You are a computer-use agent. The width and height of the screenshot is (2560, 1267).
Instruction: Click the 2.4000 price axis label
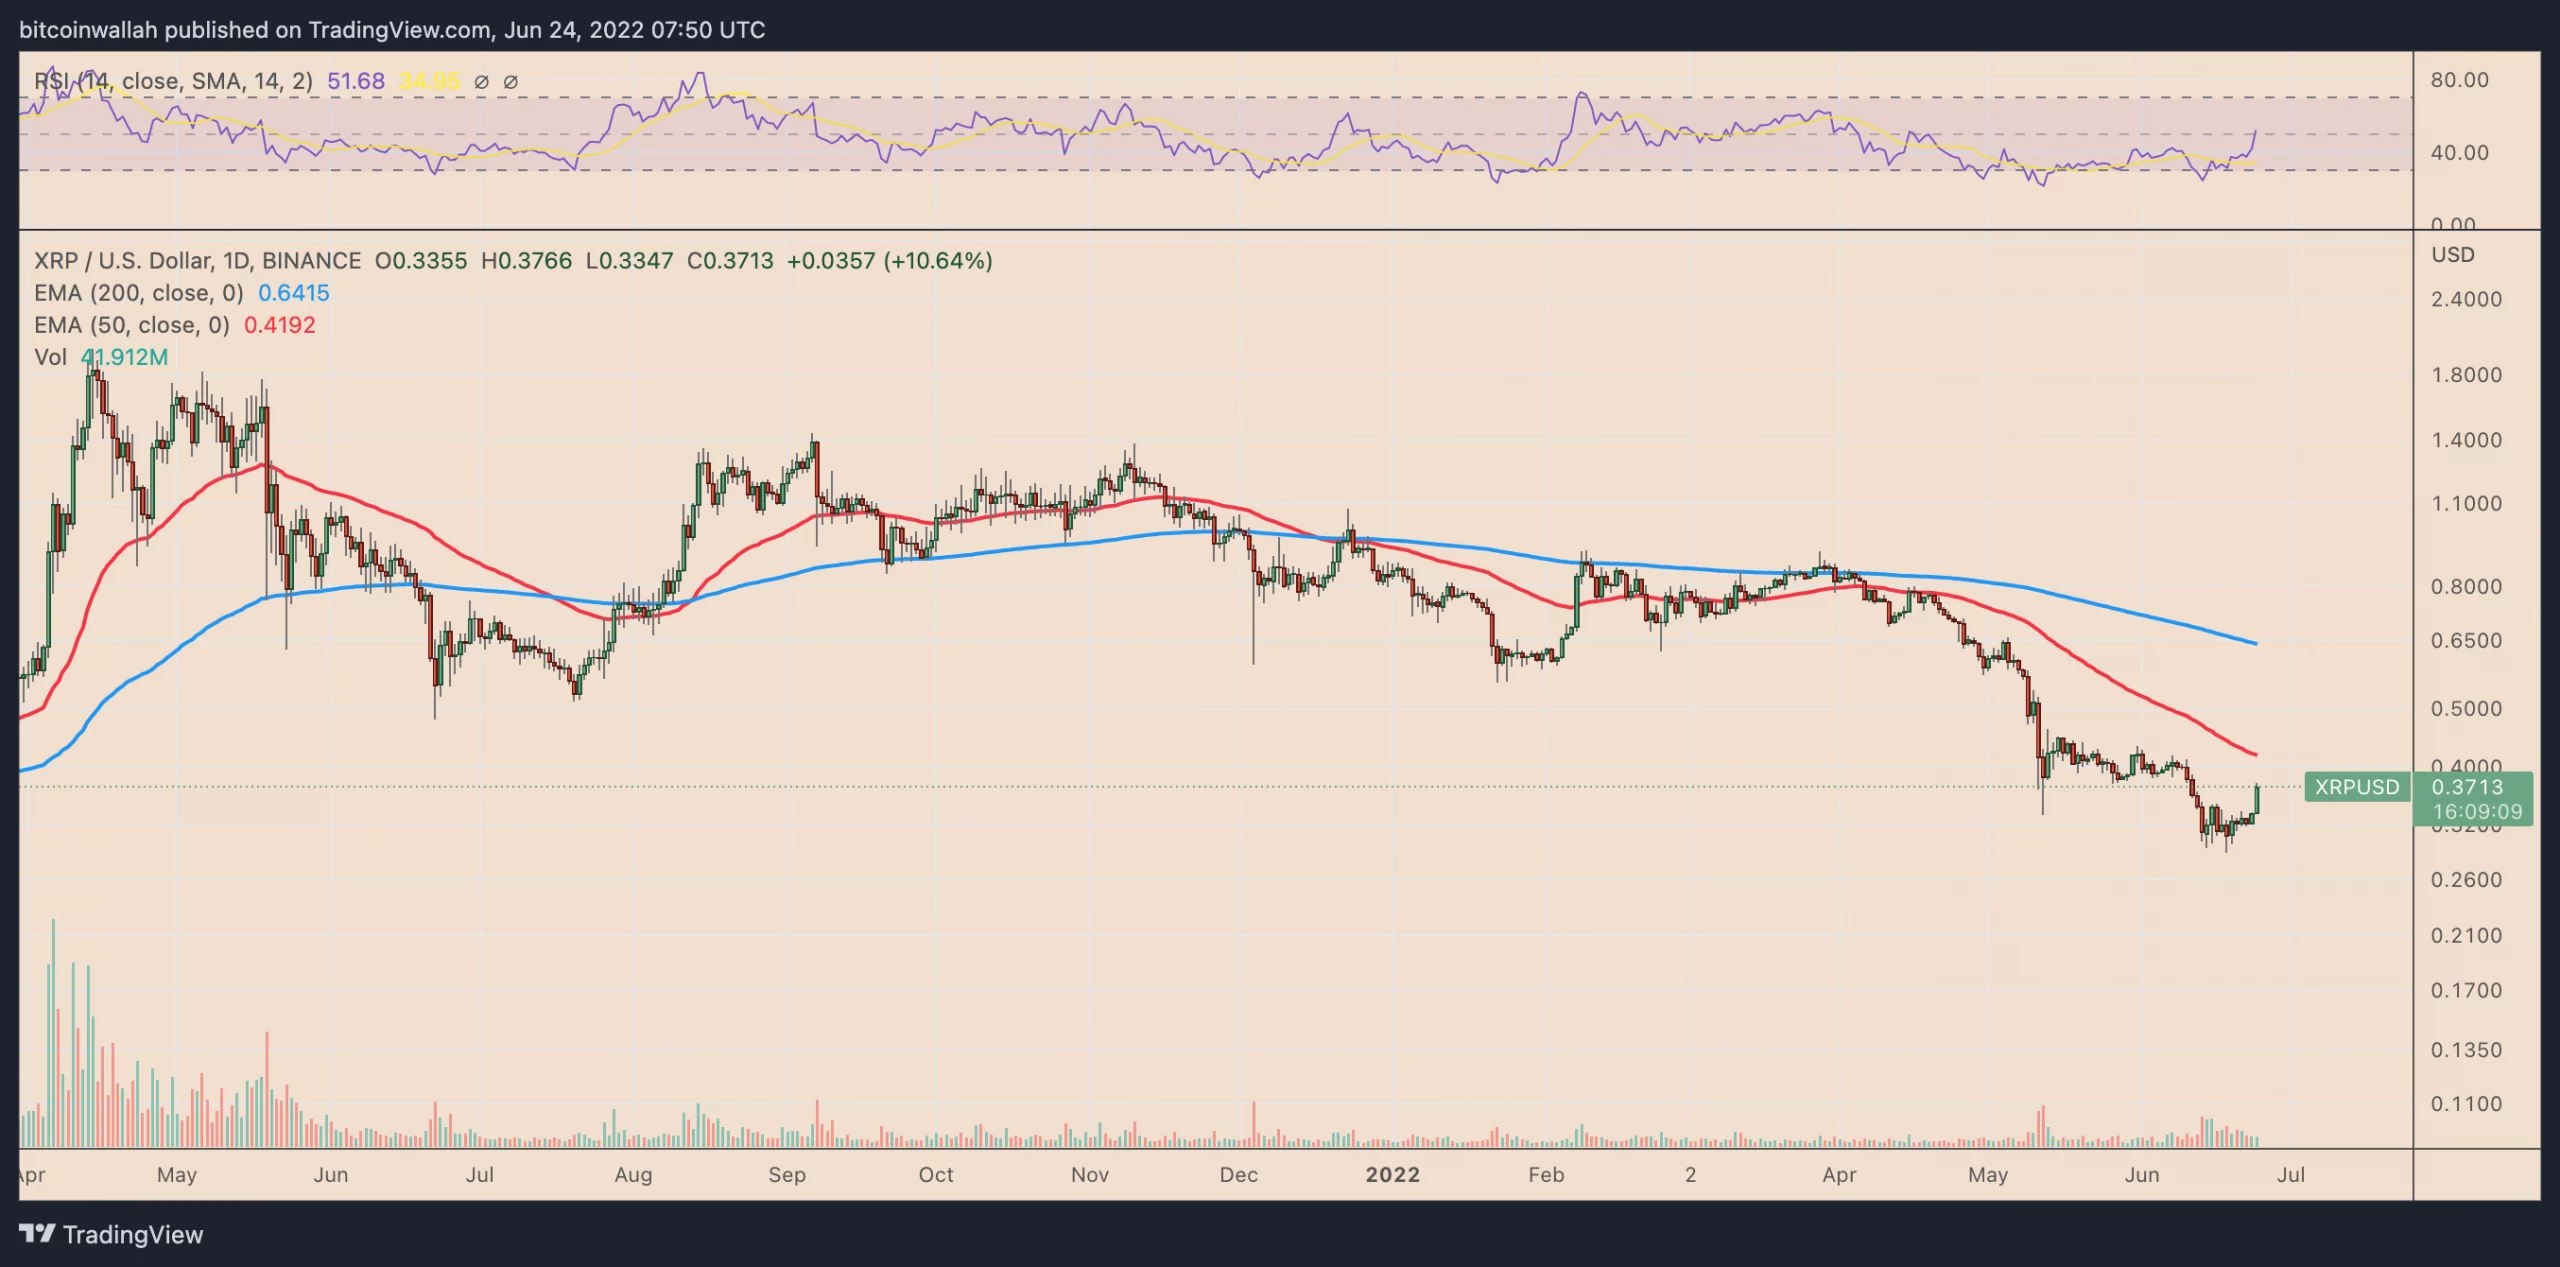coord(2466,299)
